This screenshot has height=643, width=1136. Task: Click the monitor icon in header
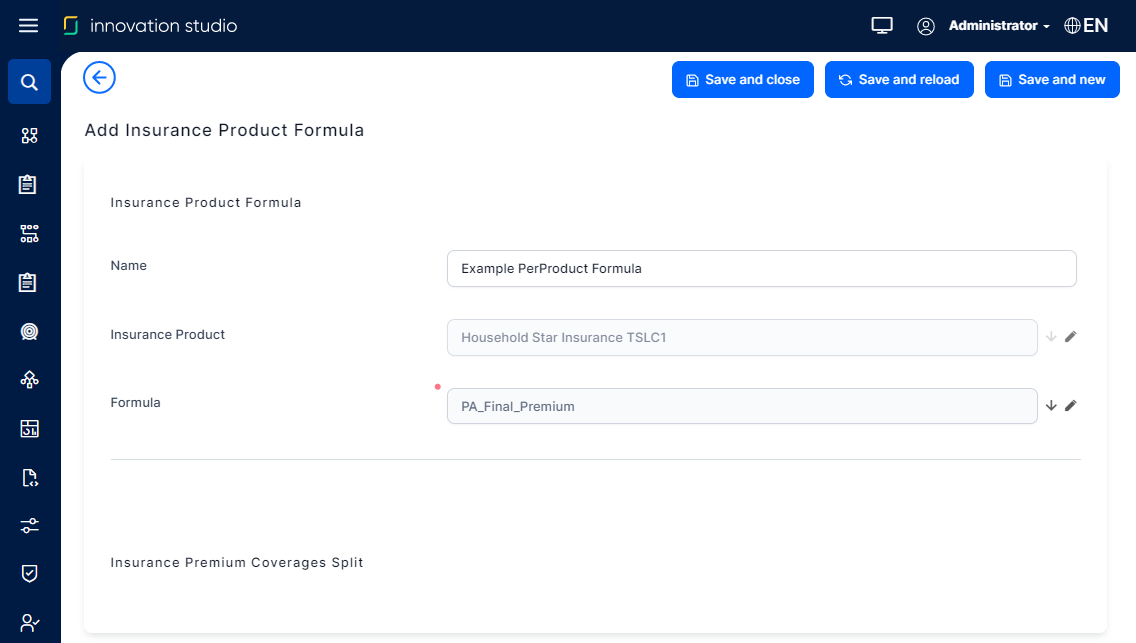881,26
